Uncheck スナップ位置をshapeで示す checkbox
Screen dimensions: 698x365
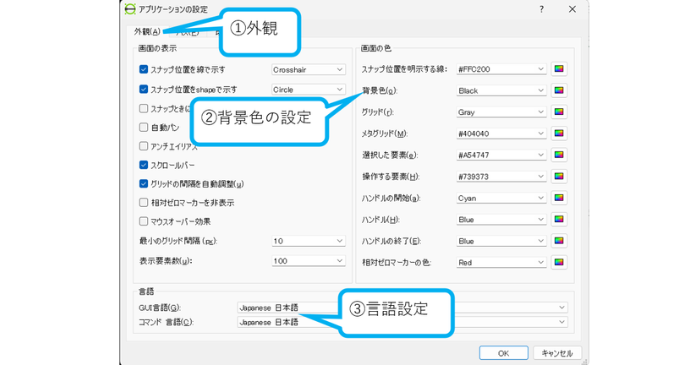click(143, 89)
